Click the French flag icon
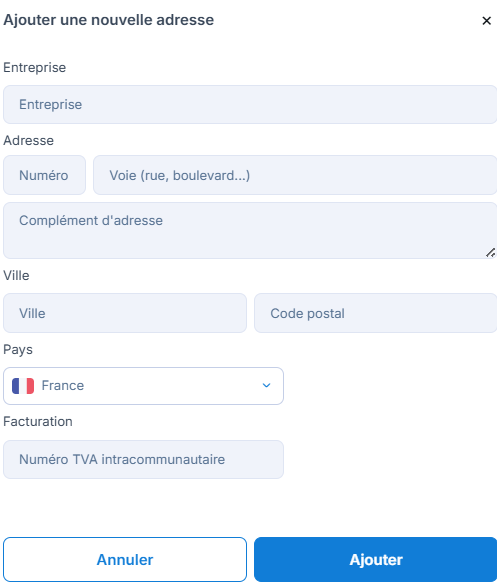The image size is (497, 585). coord(23,386)
